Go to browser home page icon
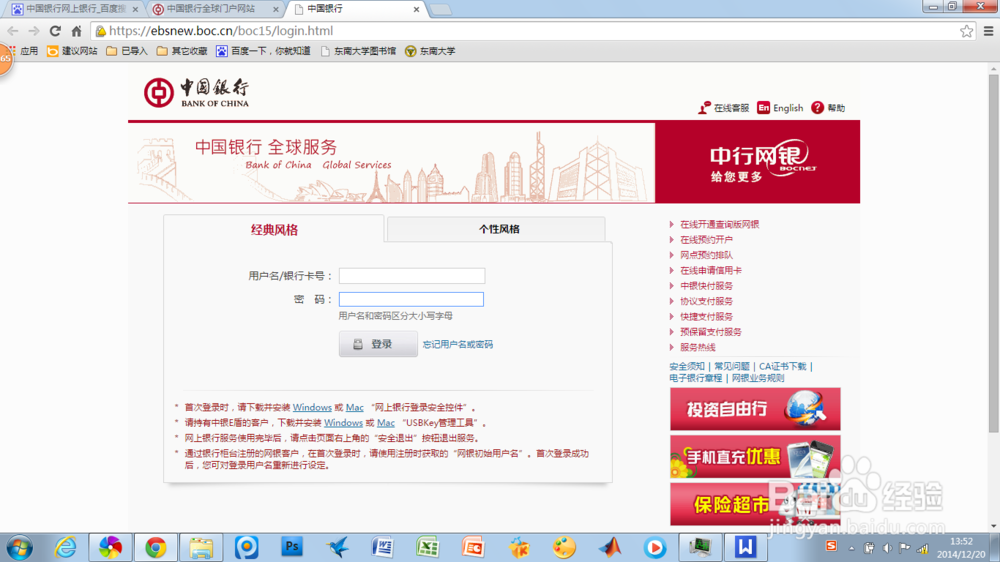 pyautogui.click(x=77, y=31)
